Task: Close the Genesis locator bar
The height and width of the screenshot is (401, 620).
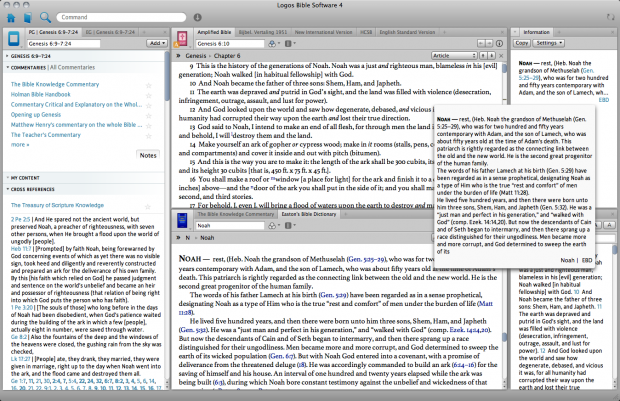Action: pyautogui.click(x=501, y=56)
